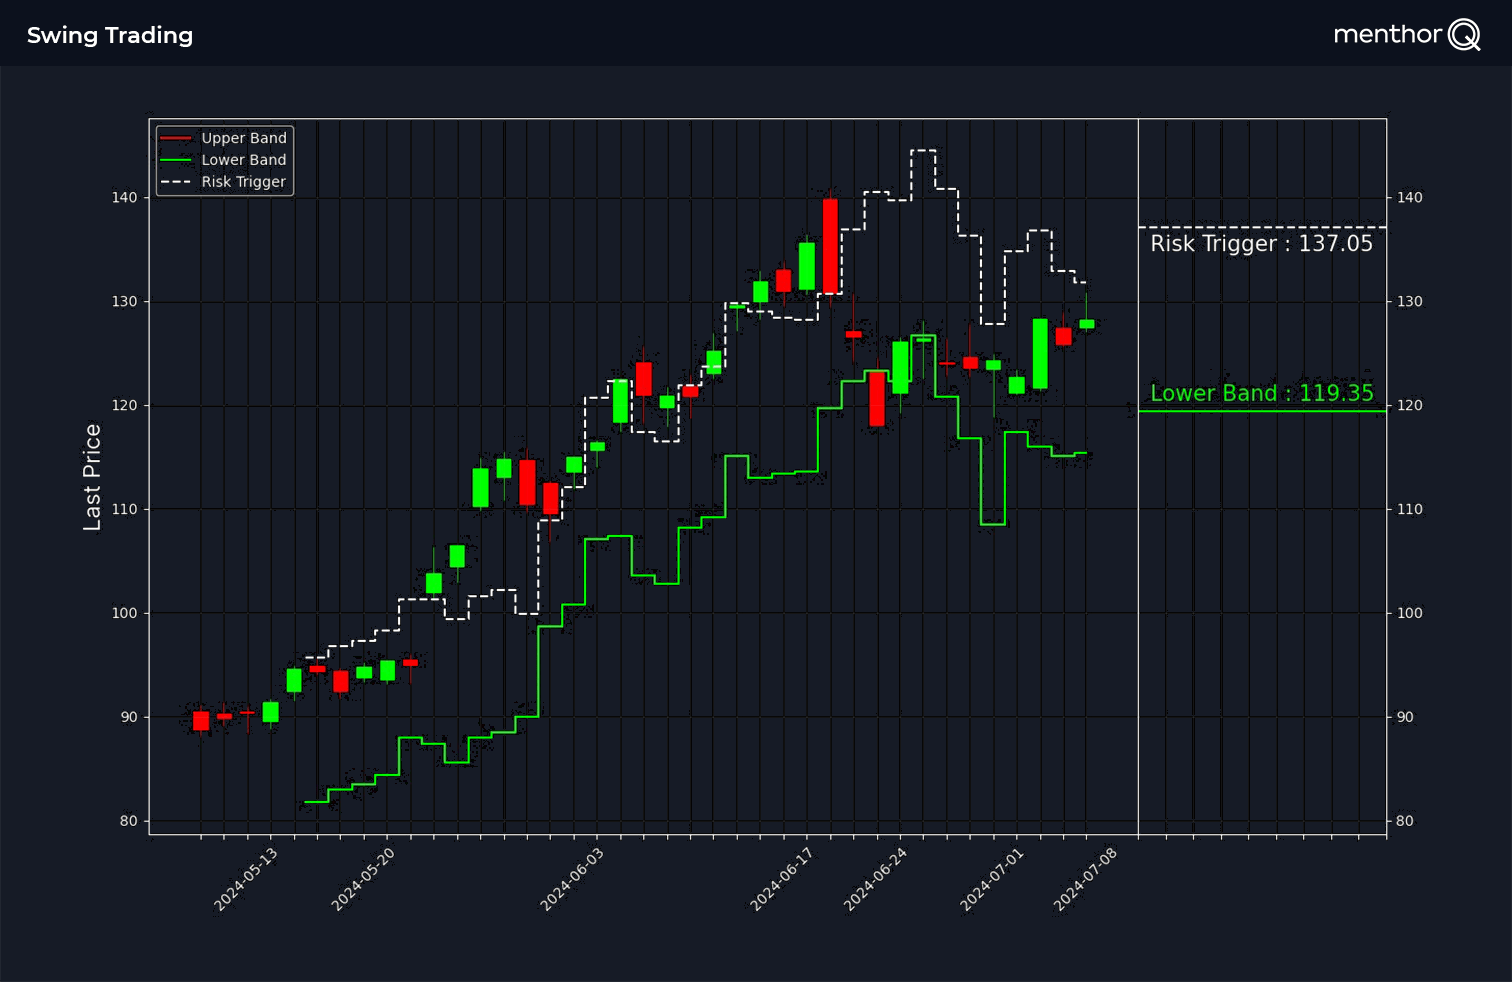The width and height of the screenshot is (1512, 982).
Task: Click the first red candle near 90
Action: [x=201, y=721]
